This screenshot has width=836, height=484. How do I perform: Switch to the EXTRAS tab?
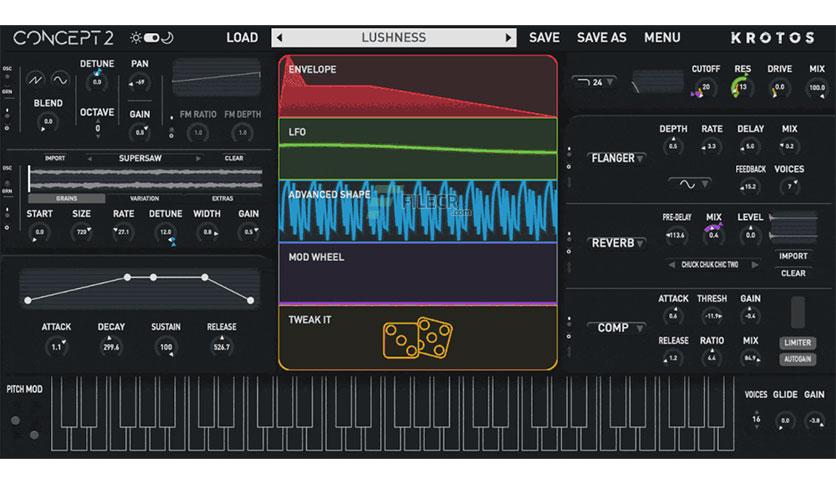click(x=222, y=198)
